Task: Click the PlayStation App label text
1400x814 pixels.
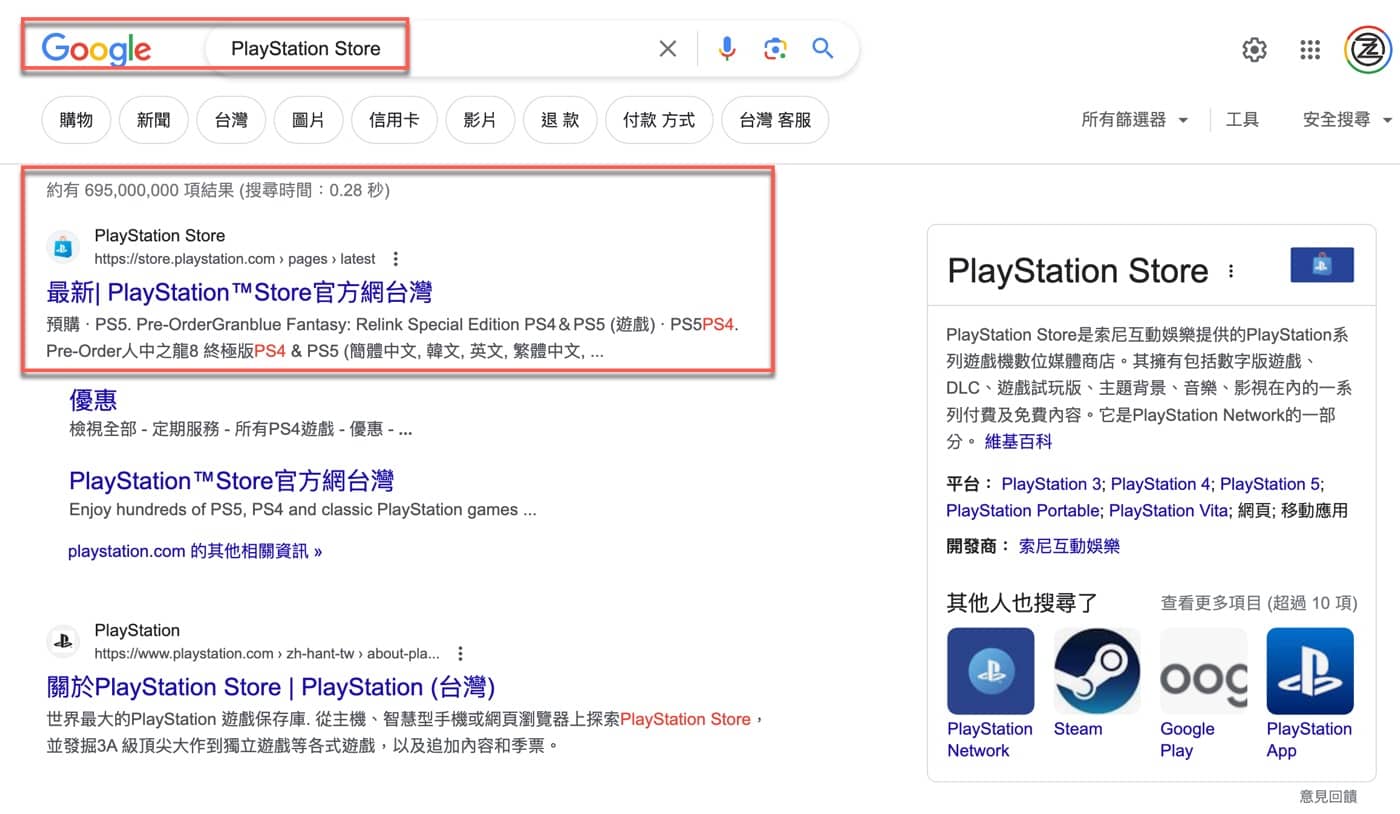Action: point(1309,740)
